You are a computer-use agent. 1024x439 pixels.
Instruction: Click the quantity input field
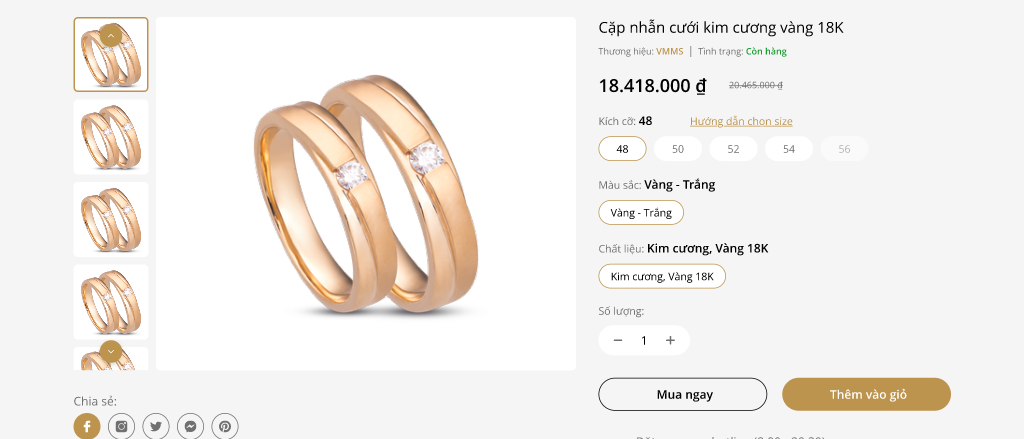coord(644,340)
